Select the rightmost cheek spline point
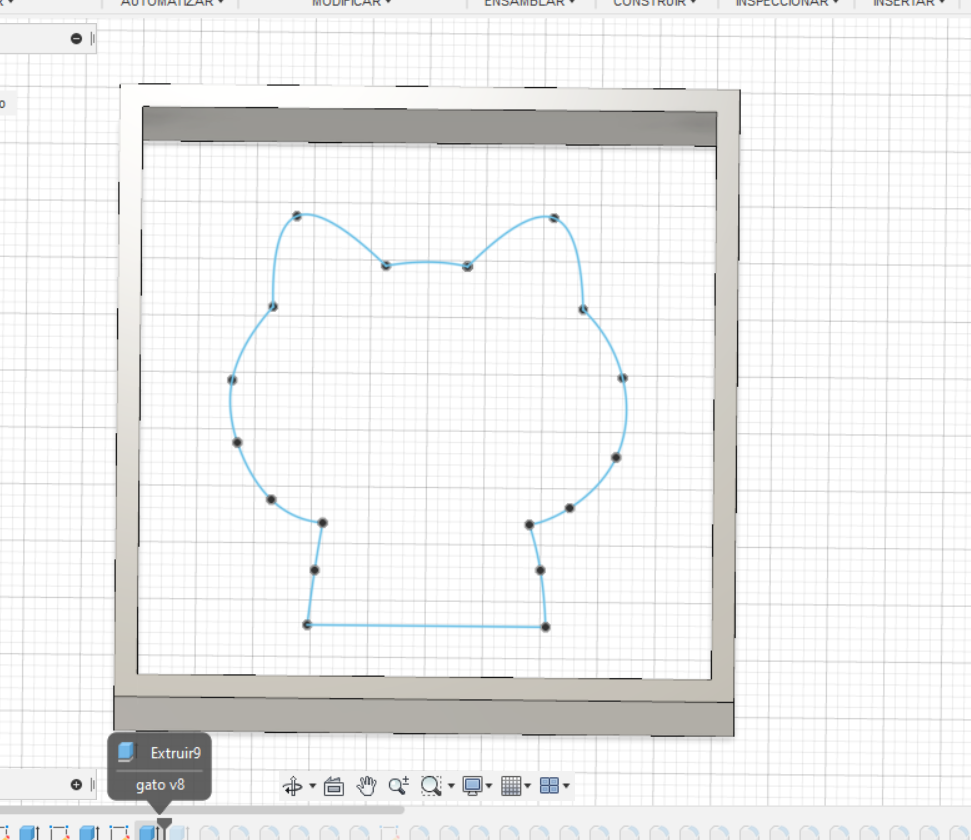 [x=622, y=377]
